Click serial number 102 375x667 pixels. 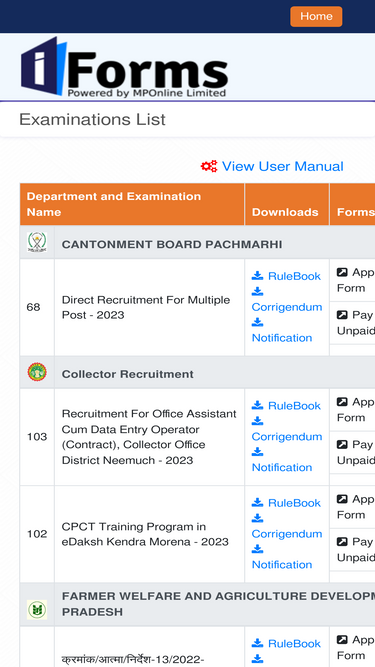37,534
